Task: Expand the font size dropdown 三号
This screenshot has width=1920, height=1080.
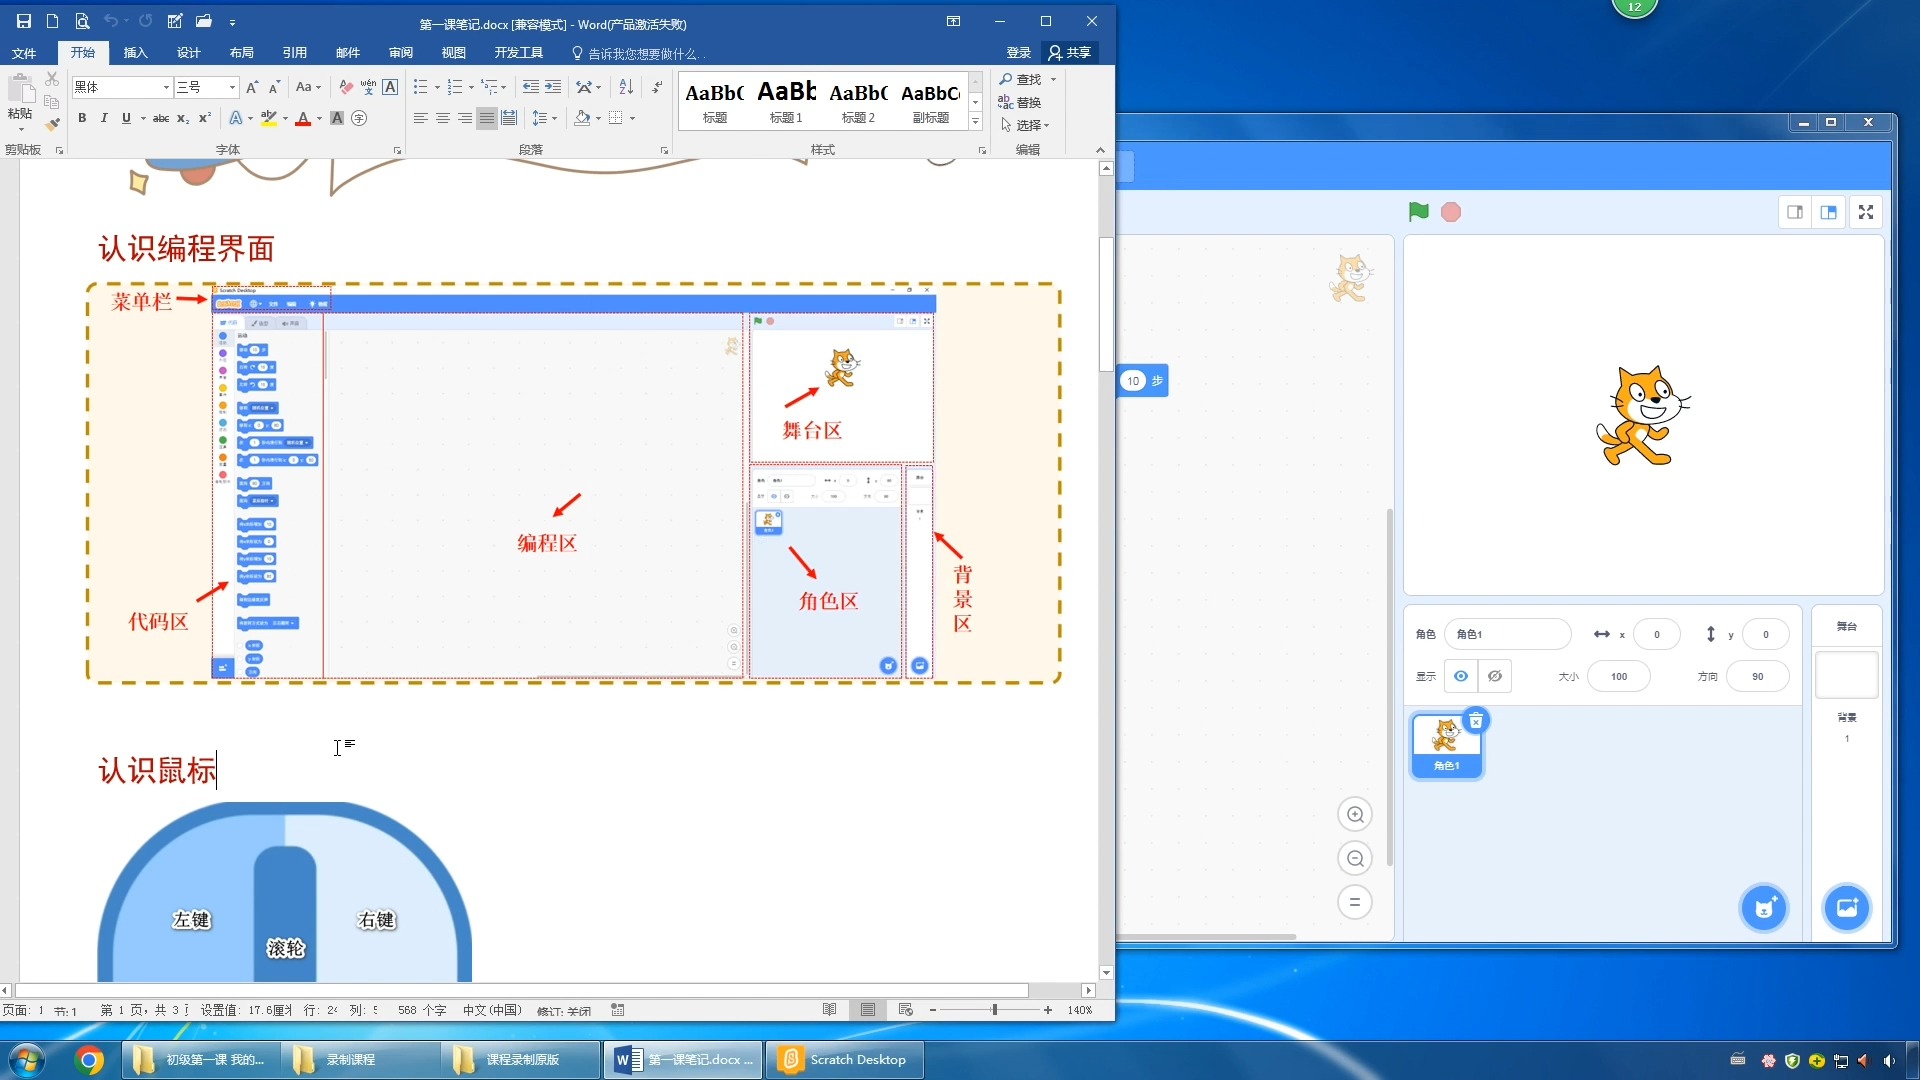Action: [x=232, y=87]
